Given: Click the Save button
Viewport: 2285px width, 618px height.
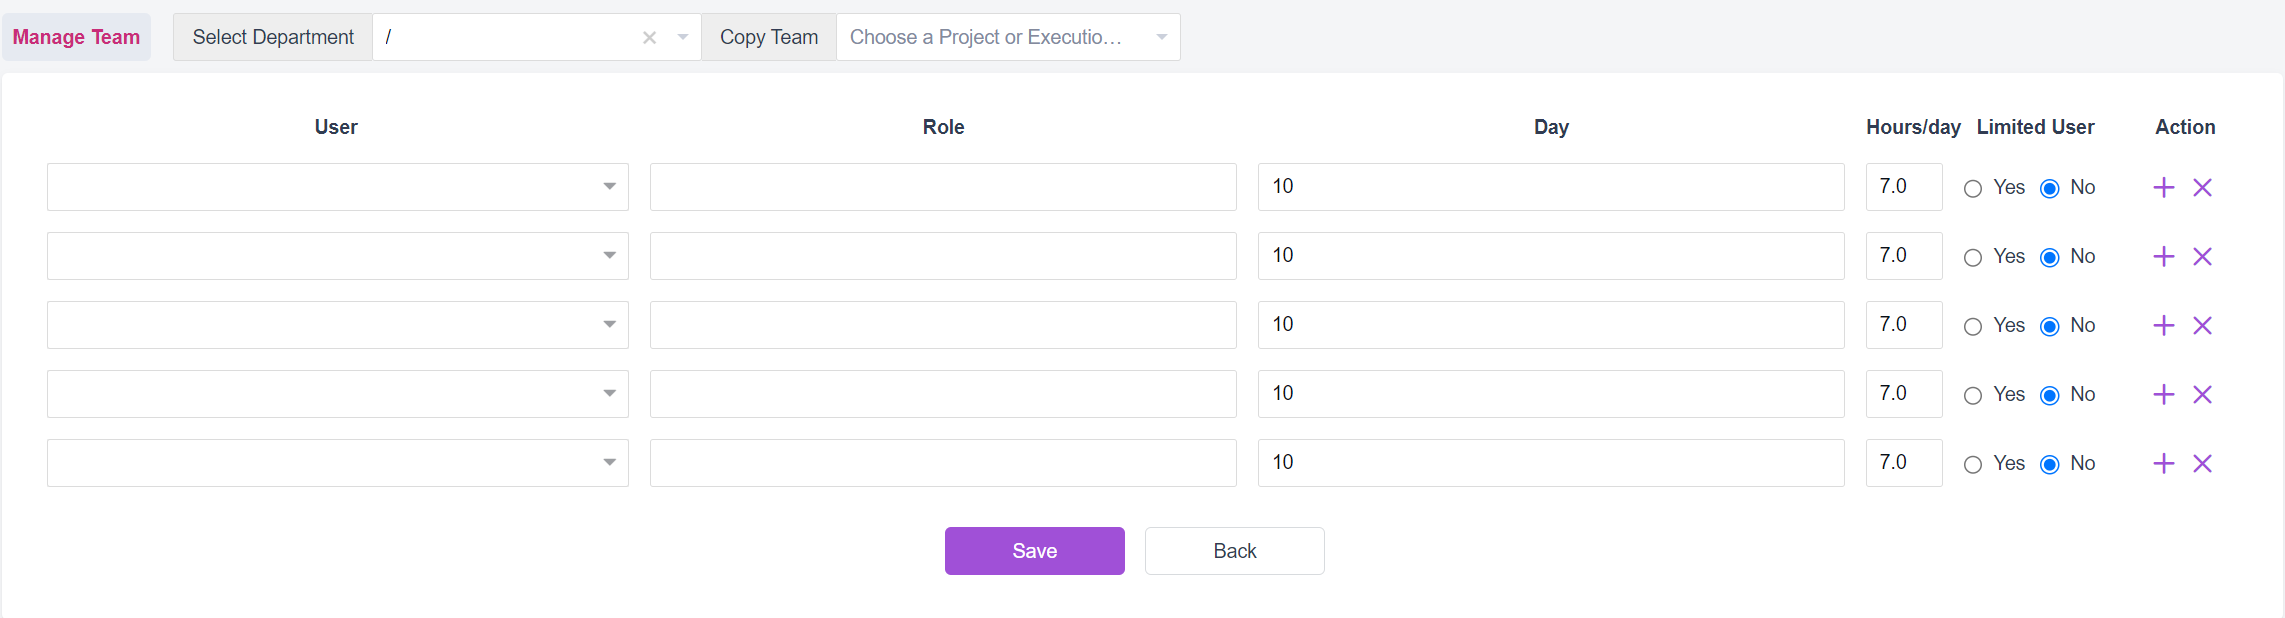Looking at the screenshot, I should click(x=1034, y=551).
